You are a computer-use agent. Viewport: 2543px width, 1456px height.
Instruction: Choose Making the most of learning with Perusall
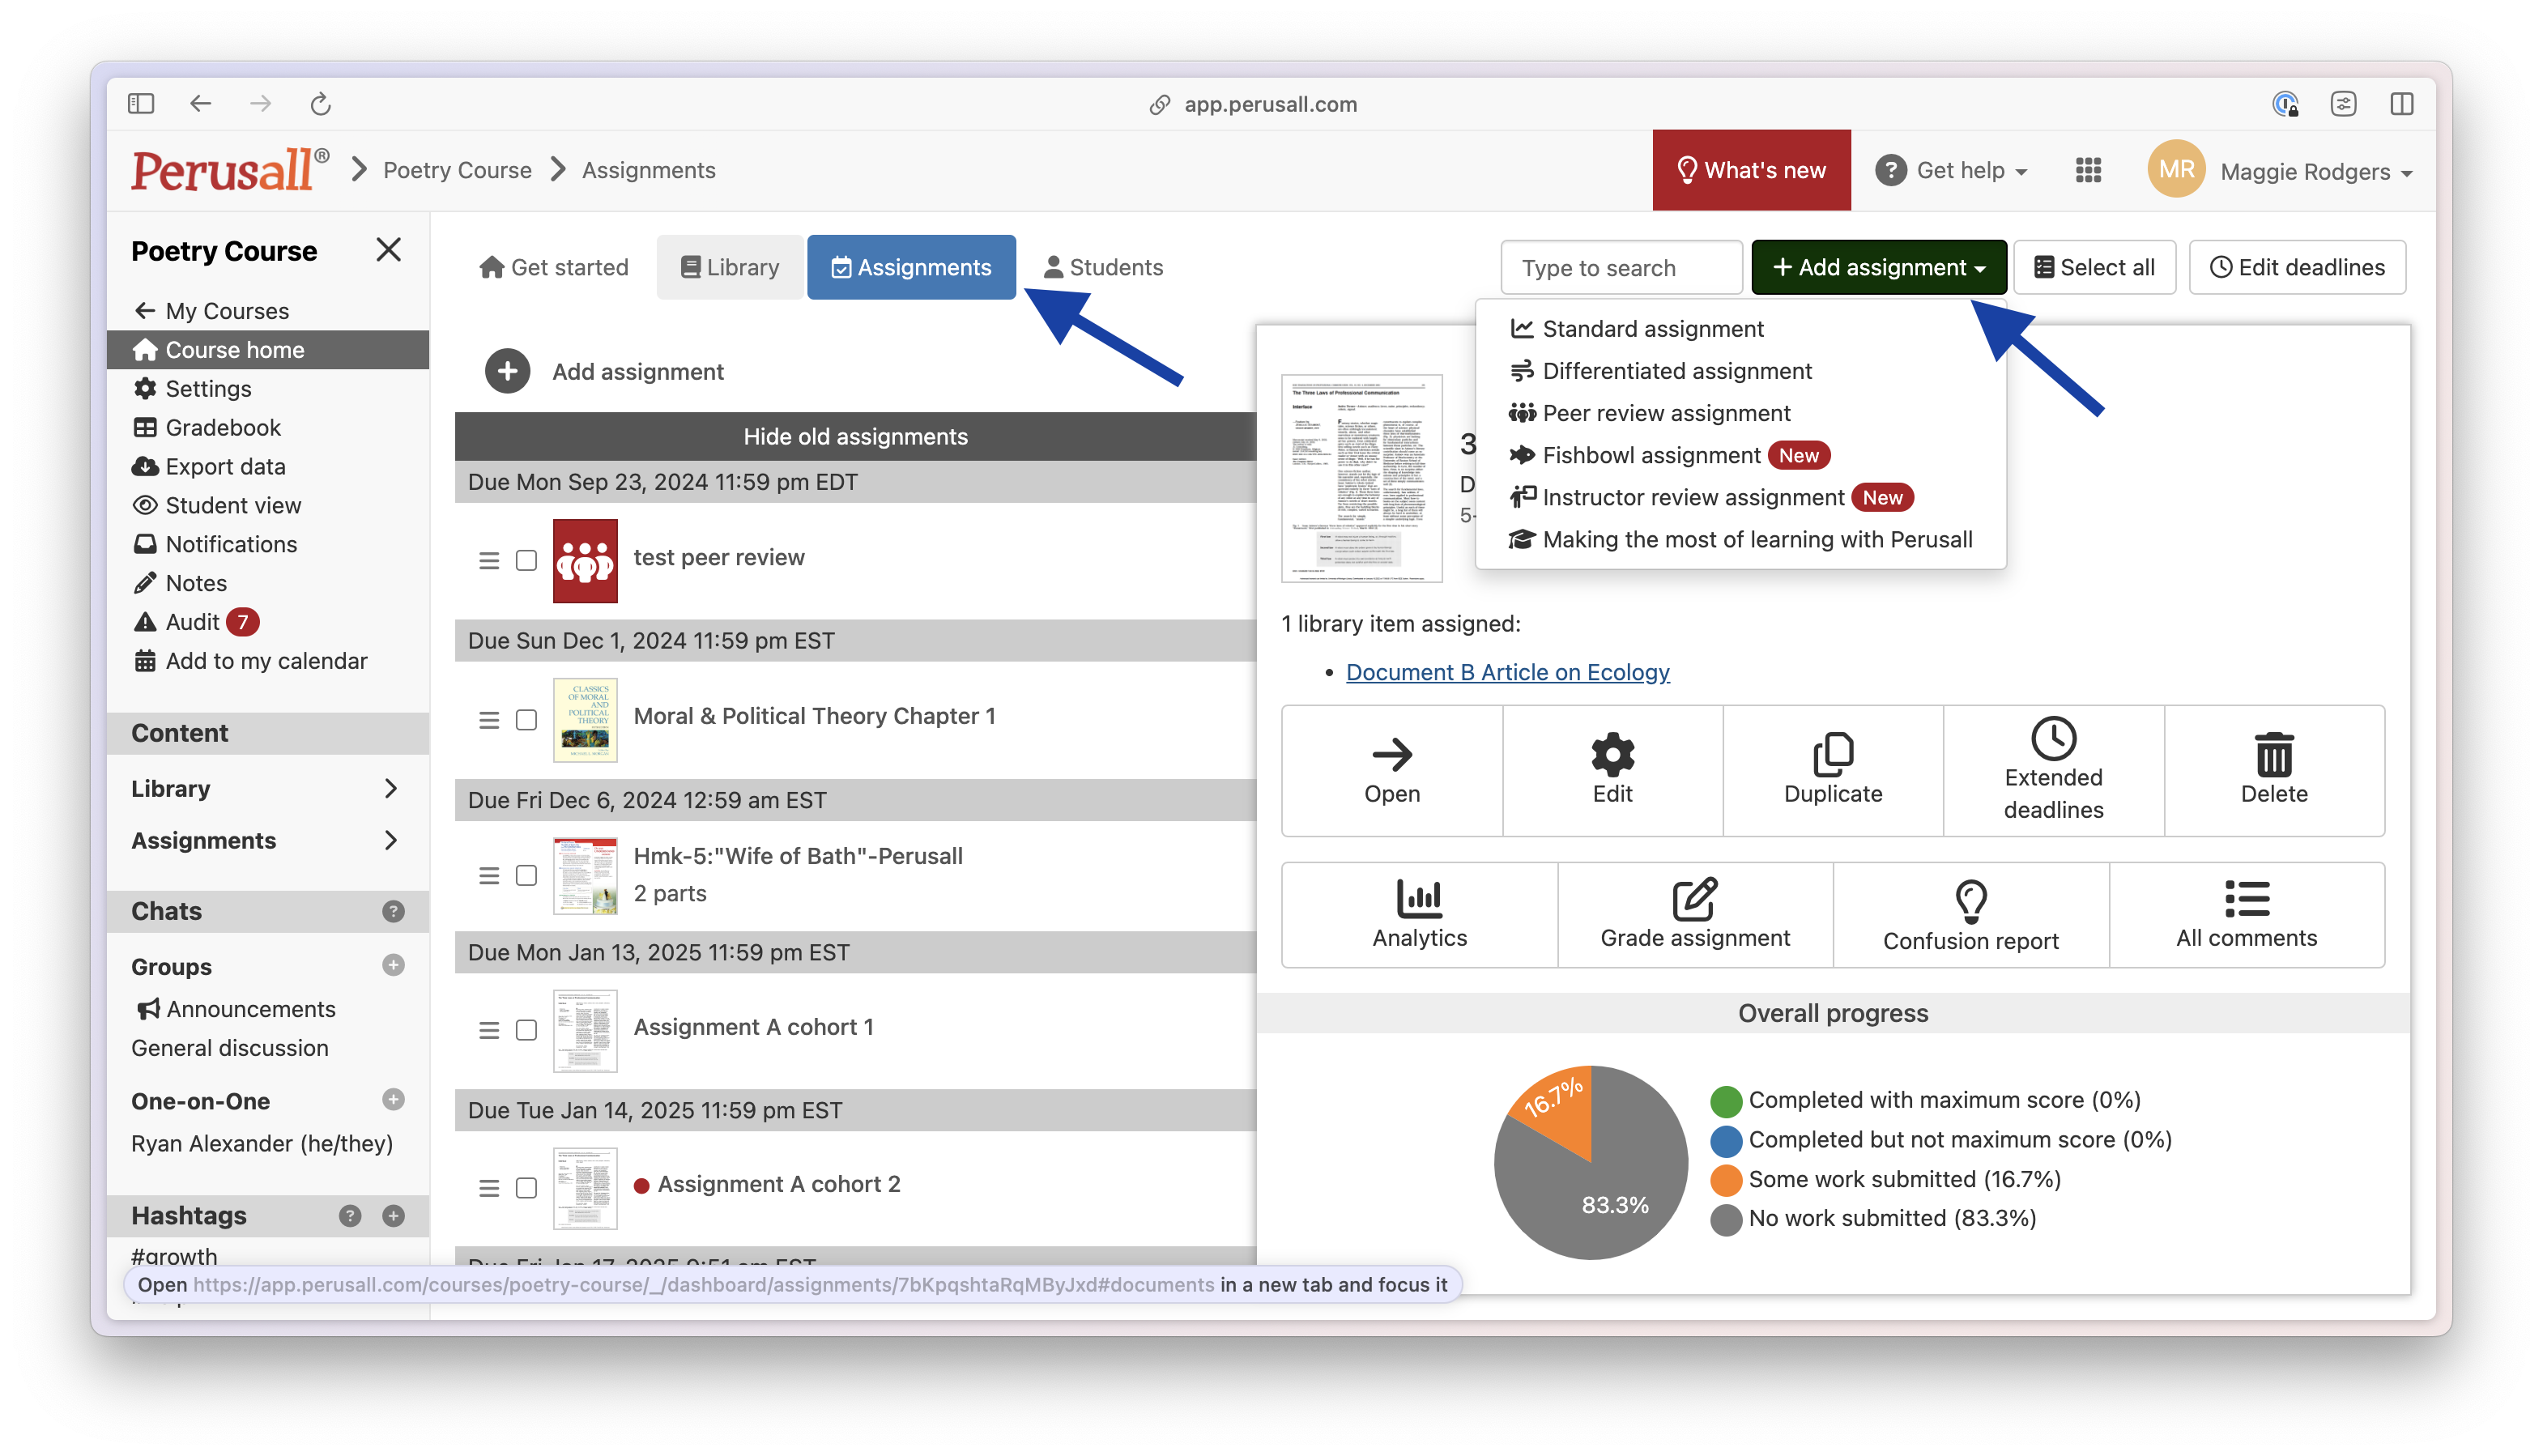[1740, 539]
